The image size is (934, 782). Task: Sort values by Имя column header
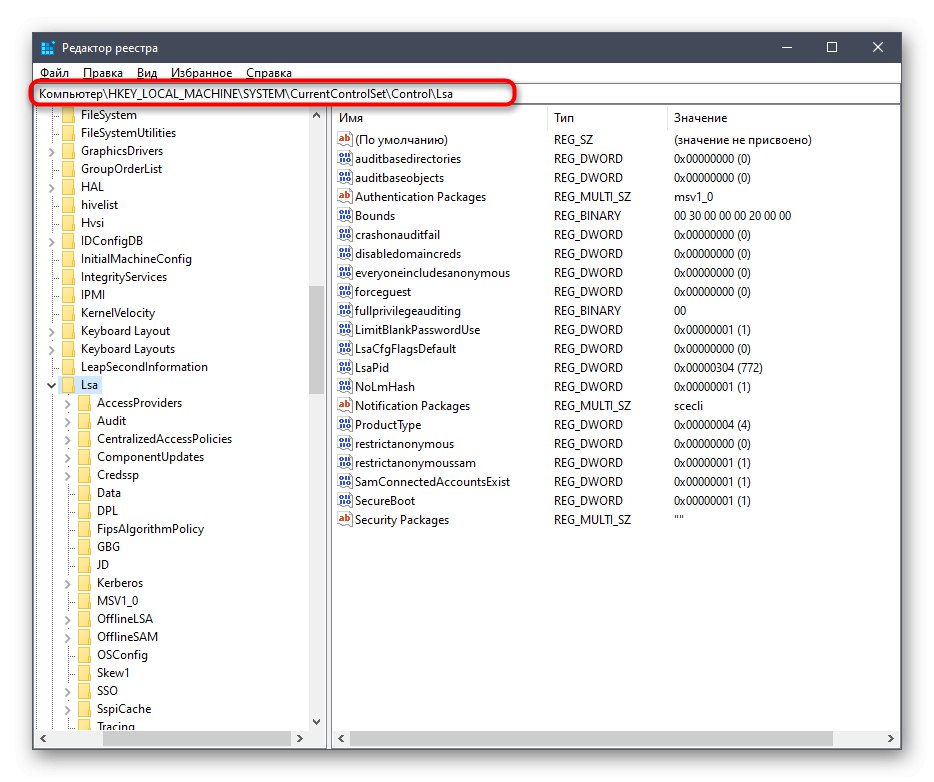tap(440, 118)
